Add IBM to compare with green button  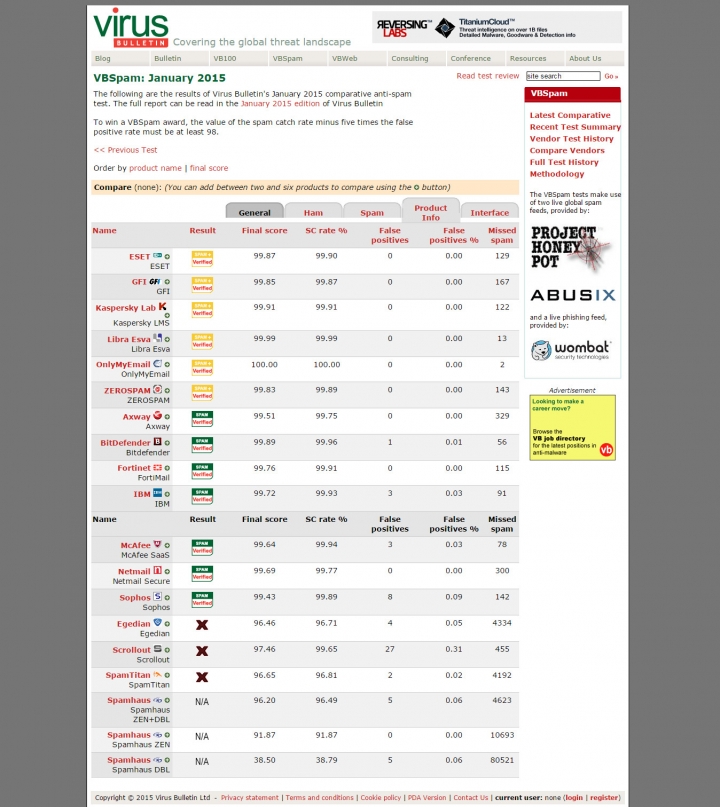coord(167,494)
